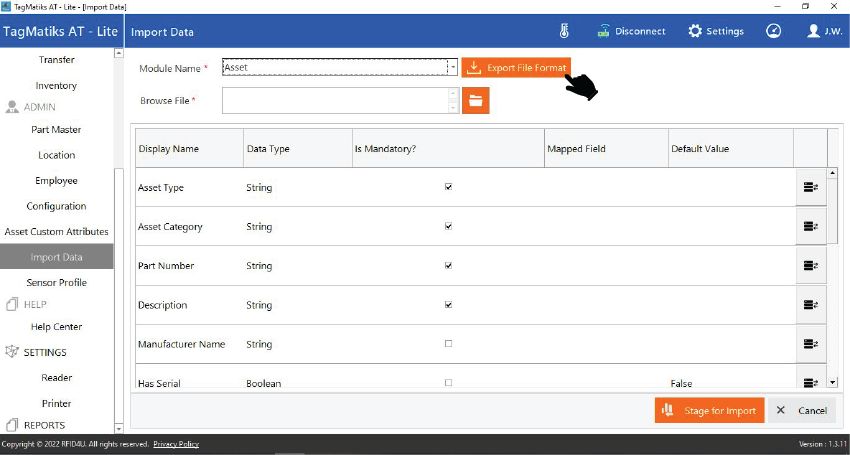Toggle Asset Type mandatory checkbox
850x455 pixels.
[x=448, y=187]
